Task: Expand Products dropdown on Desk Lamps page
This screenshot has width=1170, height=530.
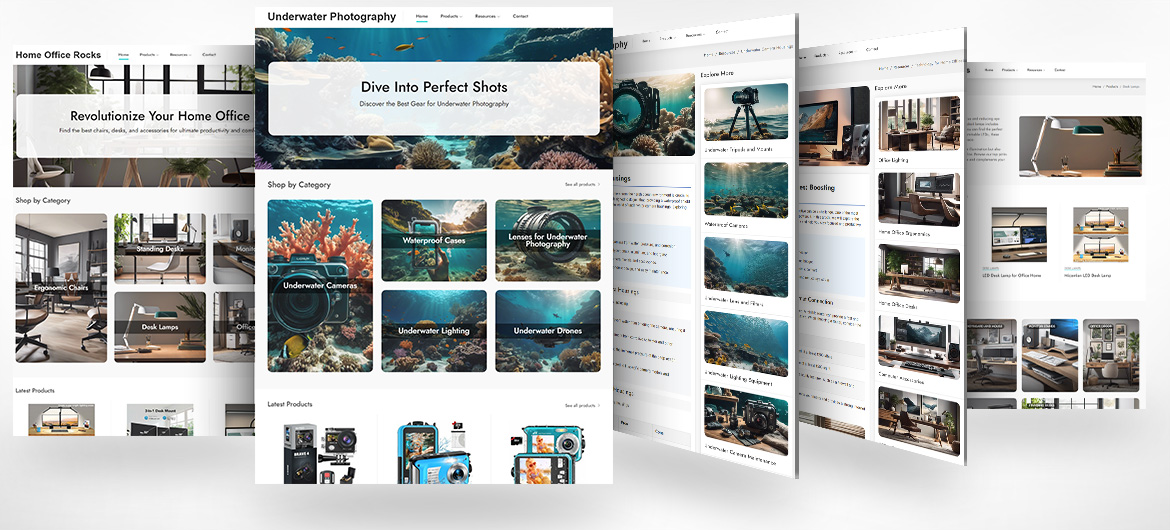Action: pos(1010,69)
